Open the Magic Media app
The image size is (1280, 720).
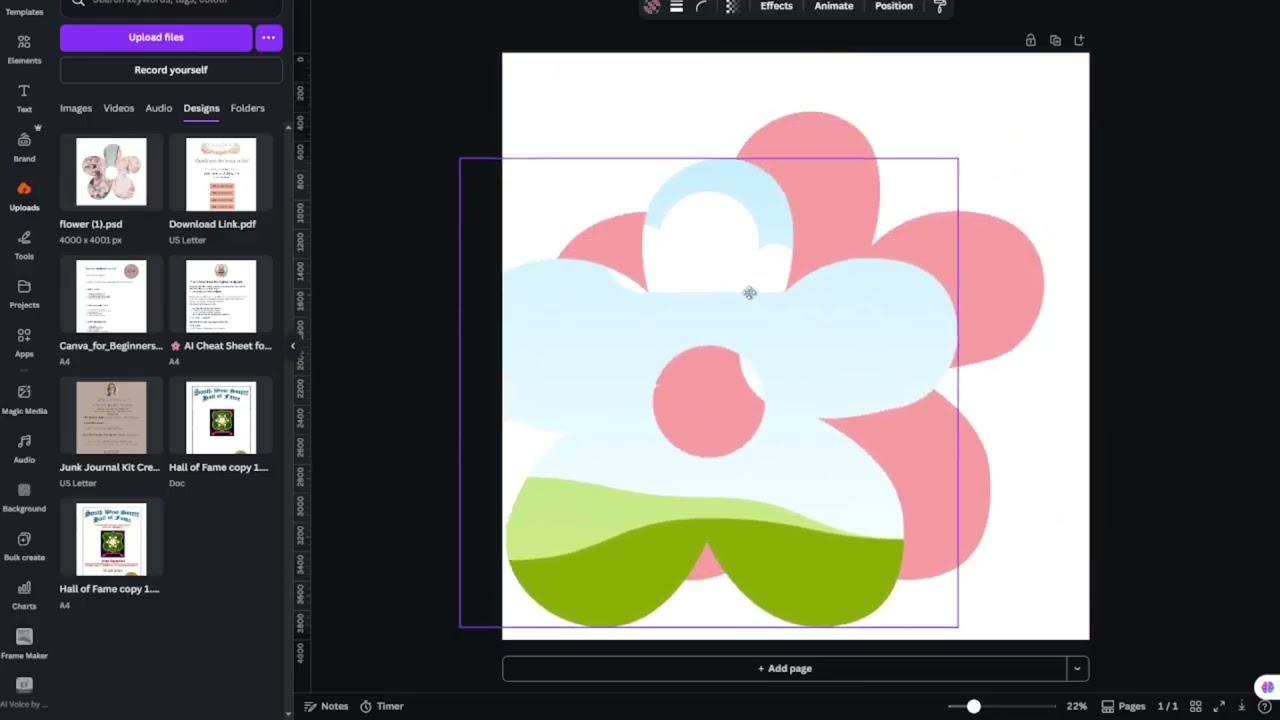coord(24,399)
